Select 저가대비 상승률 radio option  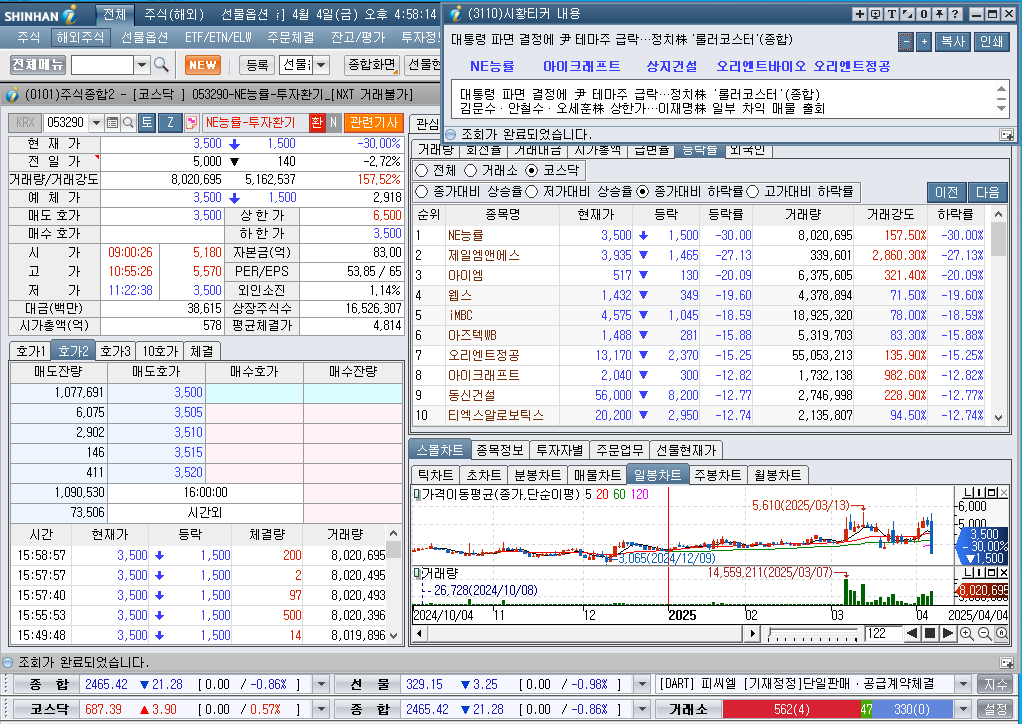click(x=532, y=192)
